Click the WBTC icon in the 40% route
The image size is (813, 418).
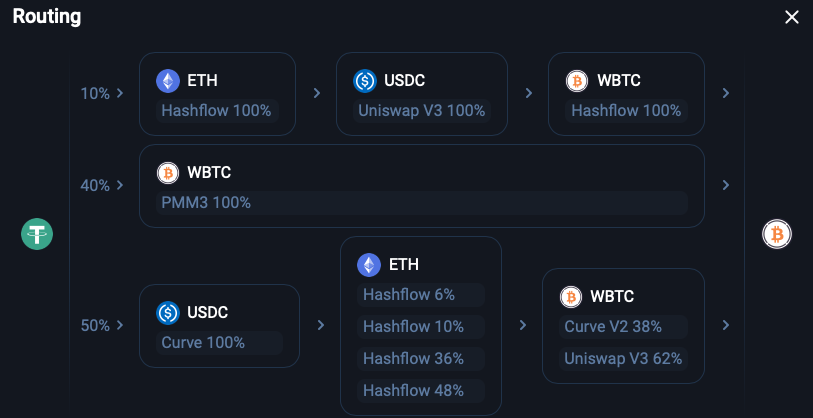(x=168, y=173)
